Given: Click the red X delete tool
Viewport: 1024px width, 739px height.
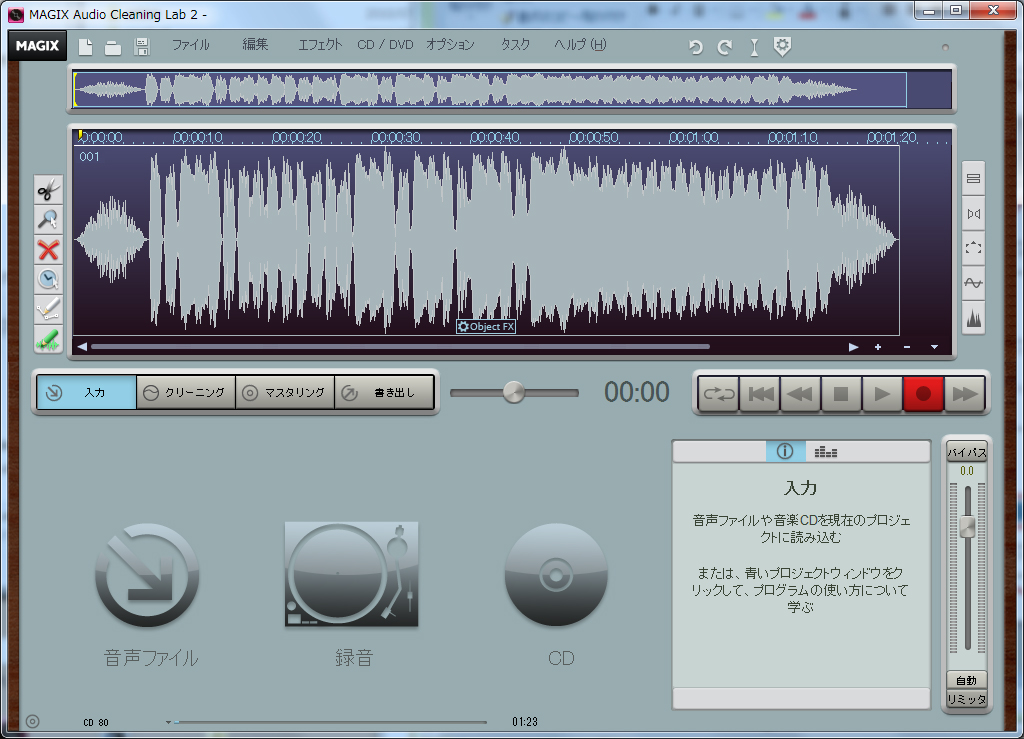Looking at the screenshot, I should 48,250.
